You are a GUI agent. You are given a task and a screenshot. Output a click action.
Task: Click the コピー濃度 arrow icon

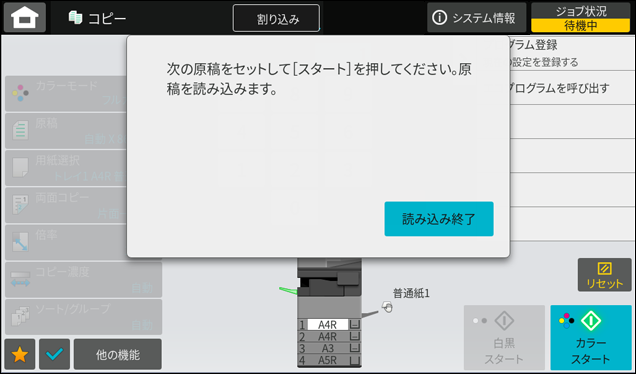[x=20, y=279]
